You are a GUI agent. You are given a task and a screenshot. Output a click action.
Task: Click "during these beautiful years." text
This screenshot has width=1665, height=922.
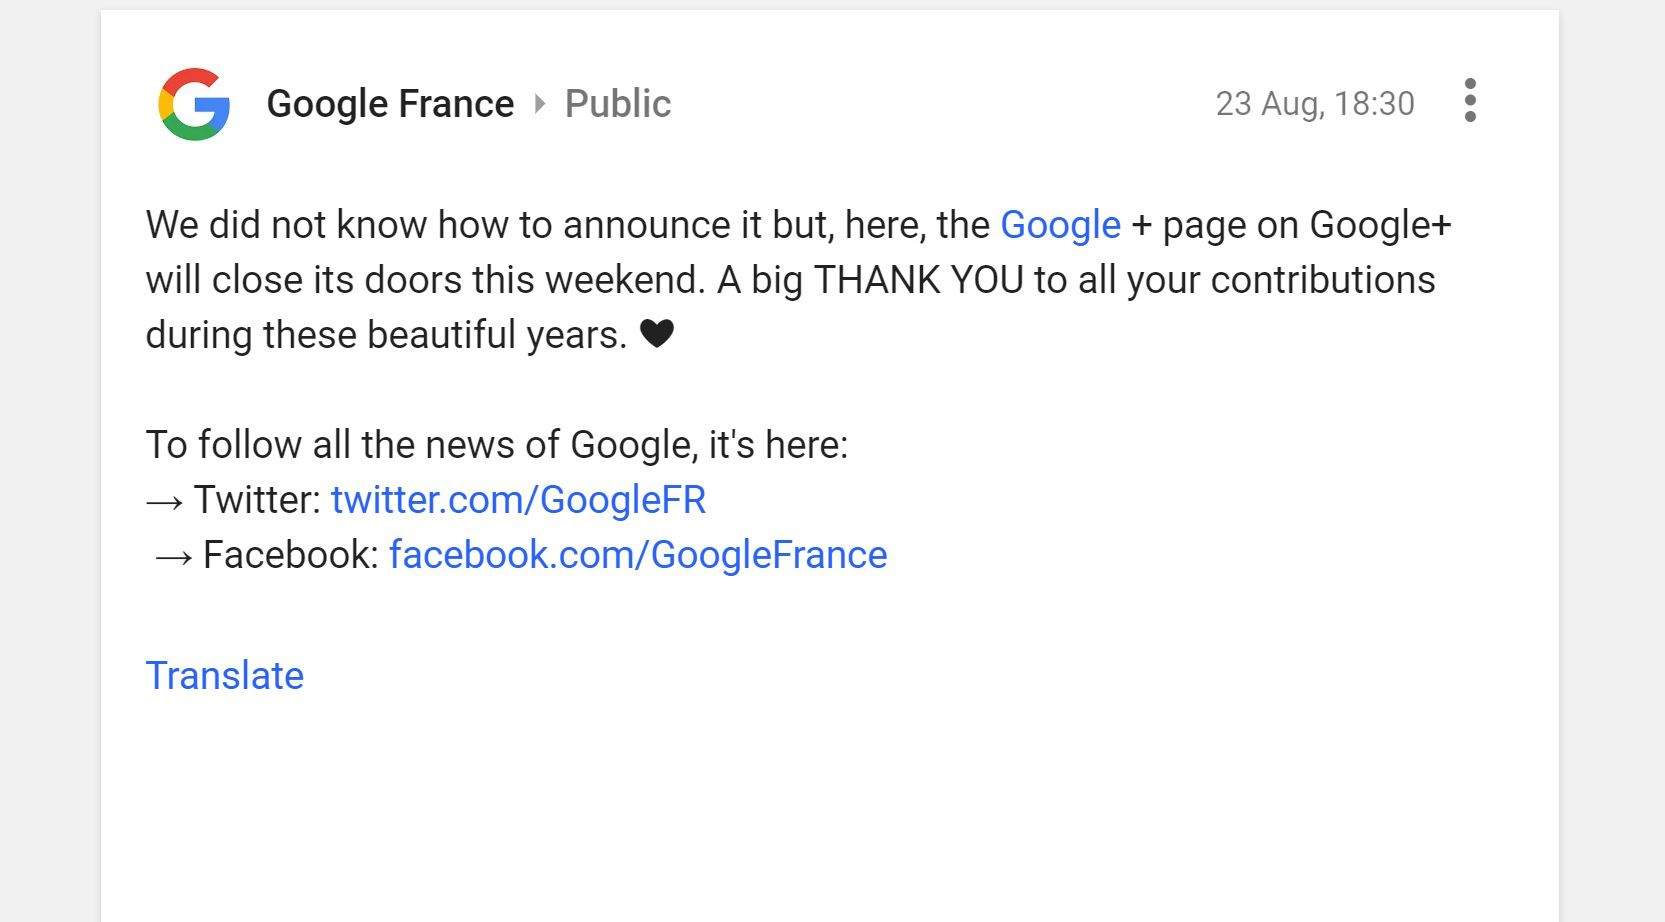(386, 335)
